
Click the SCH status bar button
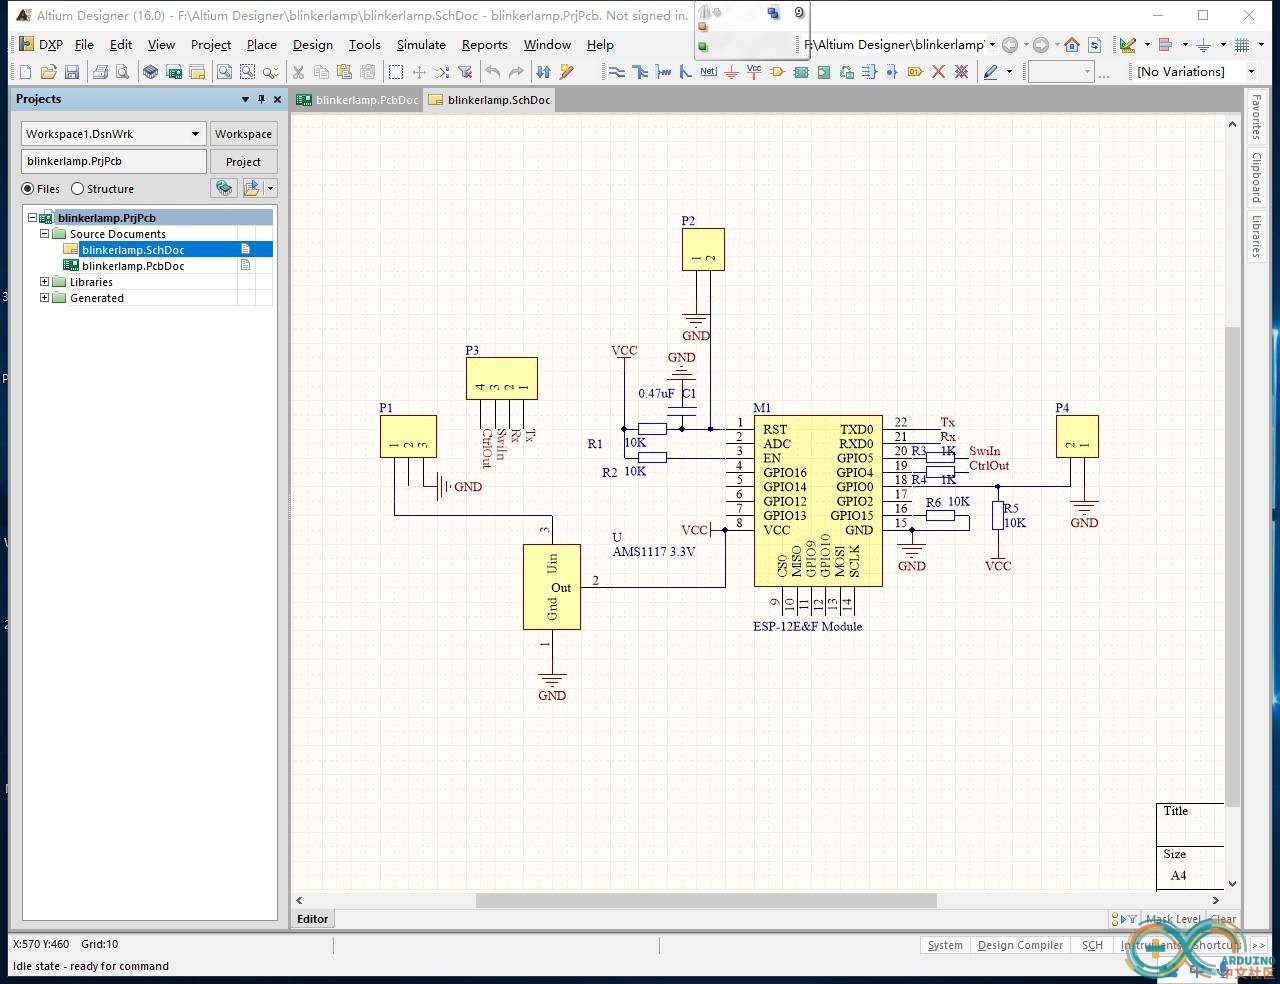[1092, 945]
